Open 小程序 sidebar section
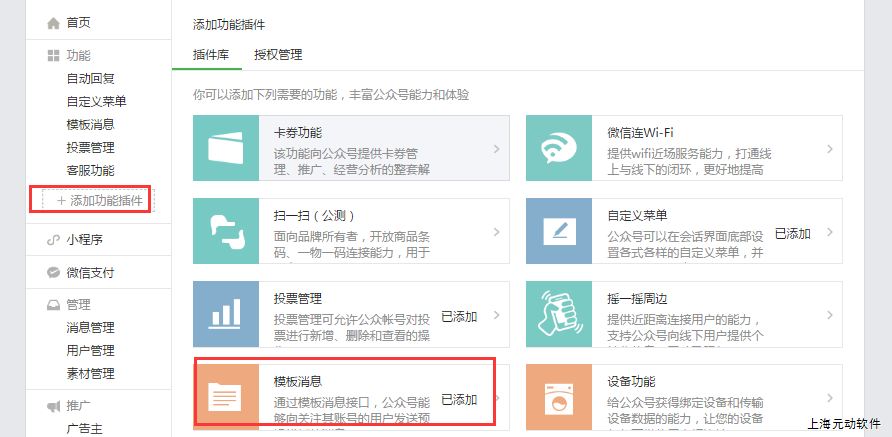Image resolution: width=892 pixels, height=437 pixels. 85,240
